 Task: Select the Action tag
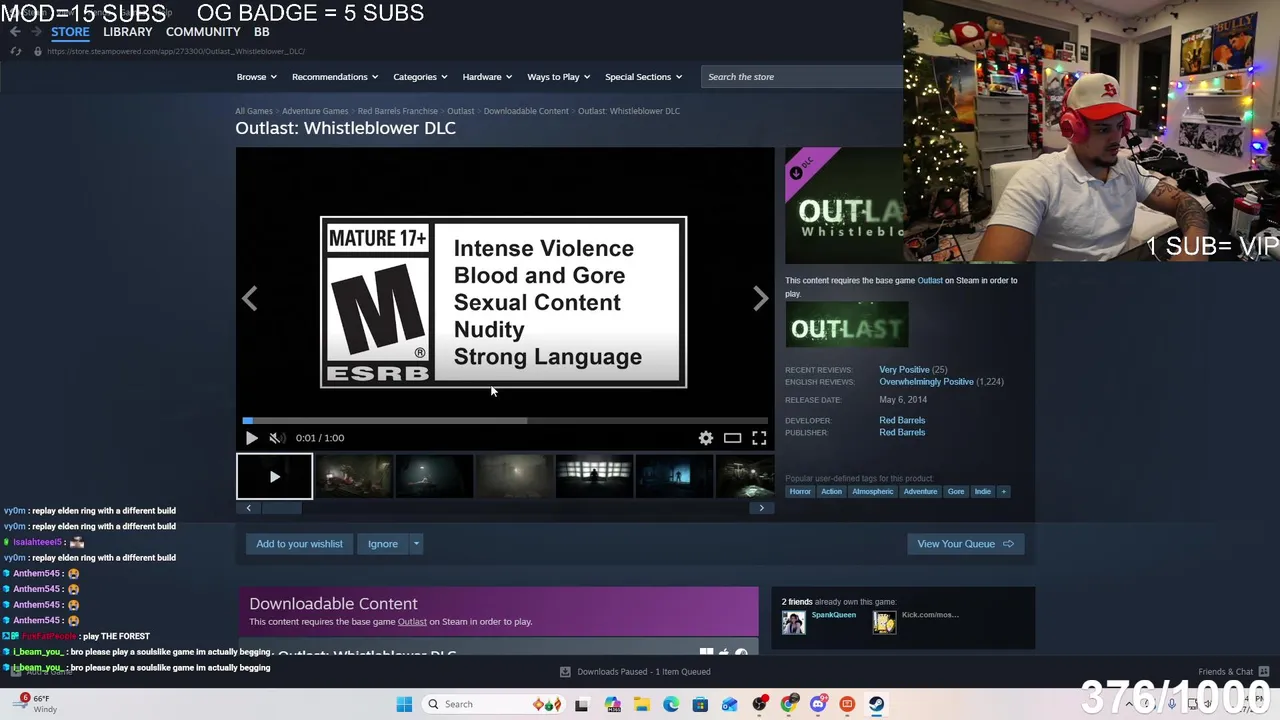pos(832,492)
